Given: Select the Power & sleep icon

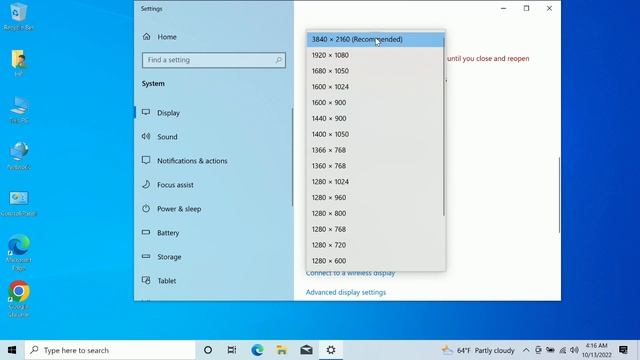Looking at the screenshot, I should point(146,209).
